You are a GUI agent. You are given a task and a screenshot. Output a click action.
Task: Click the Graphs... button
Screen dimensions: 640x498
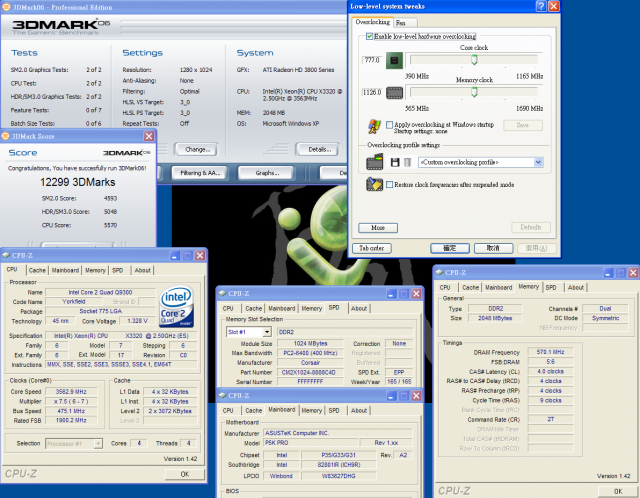coord(267,173)
